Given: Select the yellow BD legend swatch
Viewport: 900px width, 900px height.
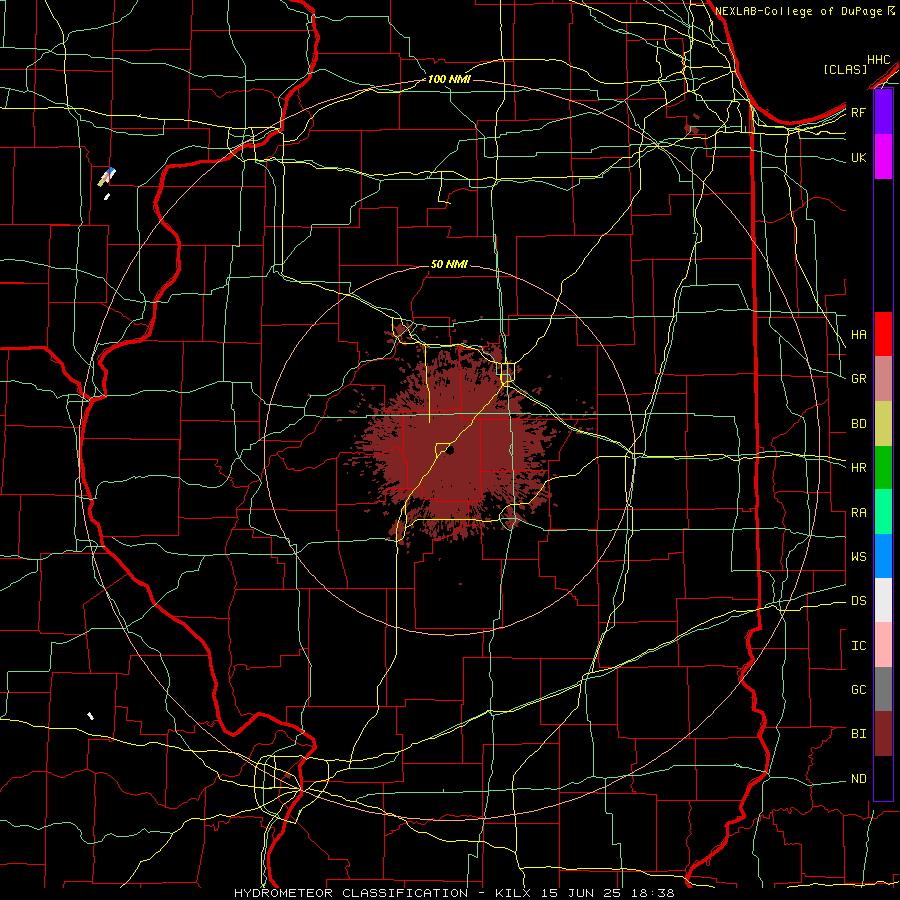Looking at the screenshot, I should tap(883, 423).
